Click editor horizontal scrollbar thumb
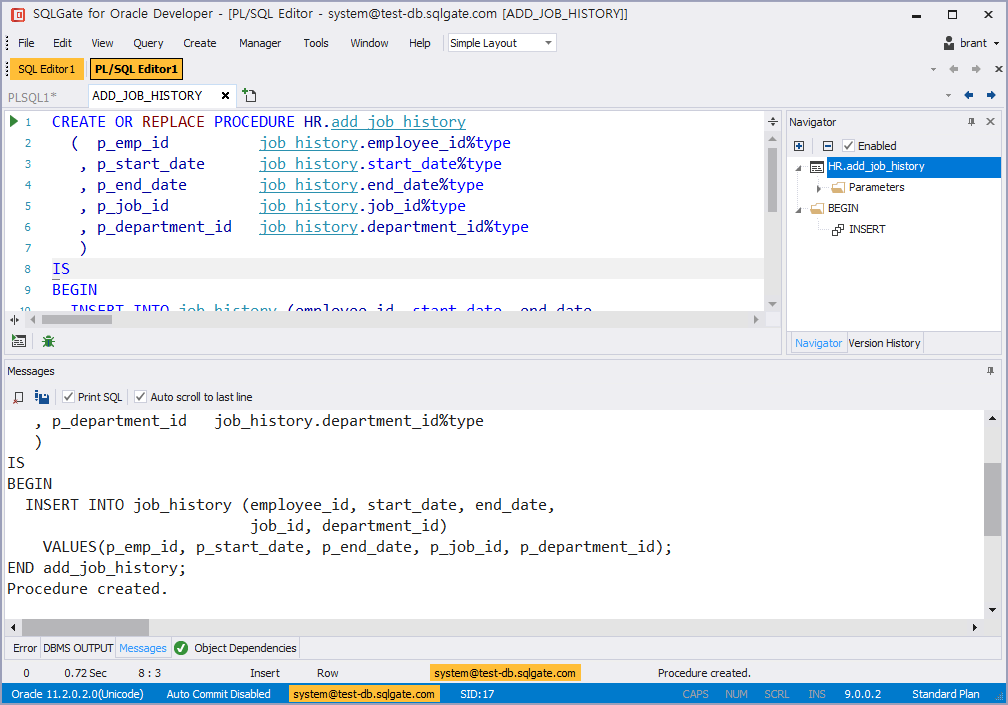This screenshot has width=1008, height=705. (76, 319)
